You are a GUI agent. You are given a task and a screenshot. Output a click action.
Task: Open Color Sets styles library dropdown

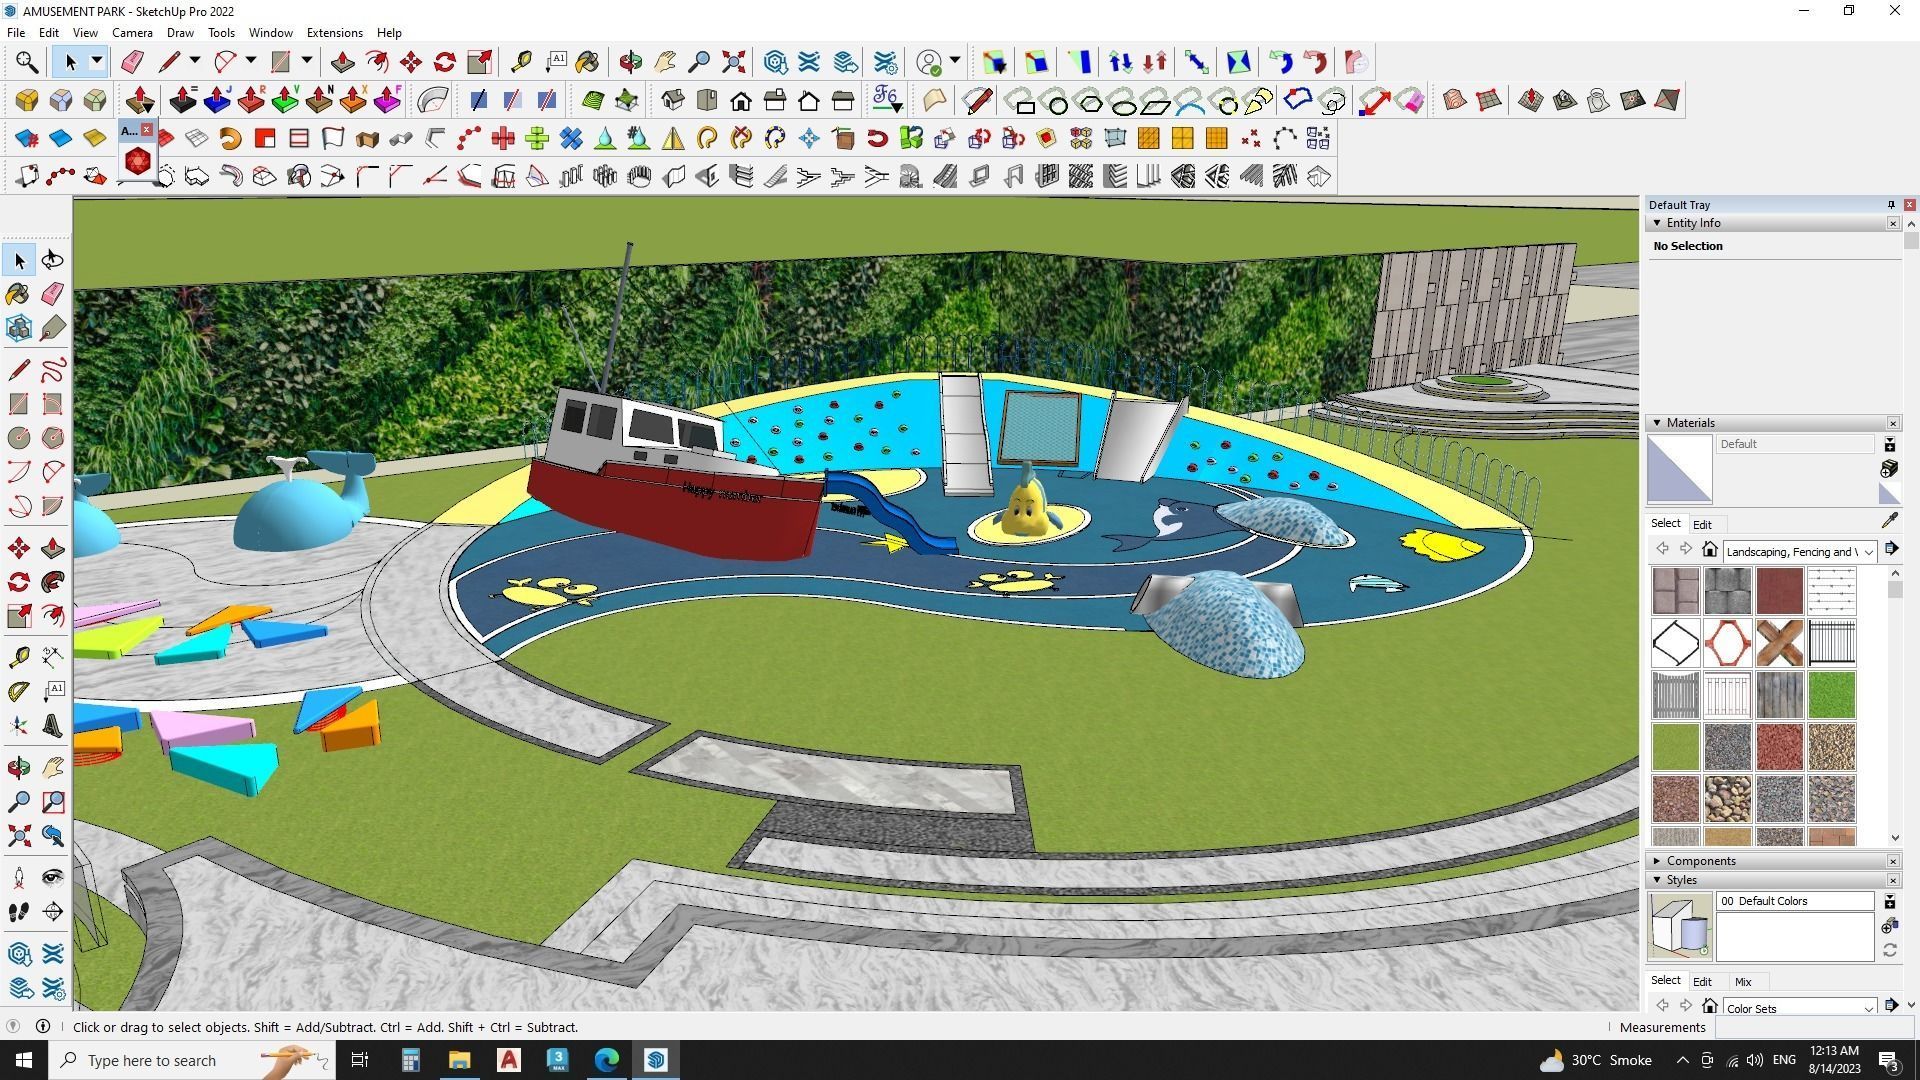coord(1800,1008)
